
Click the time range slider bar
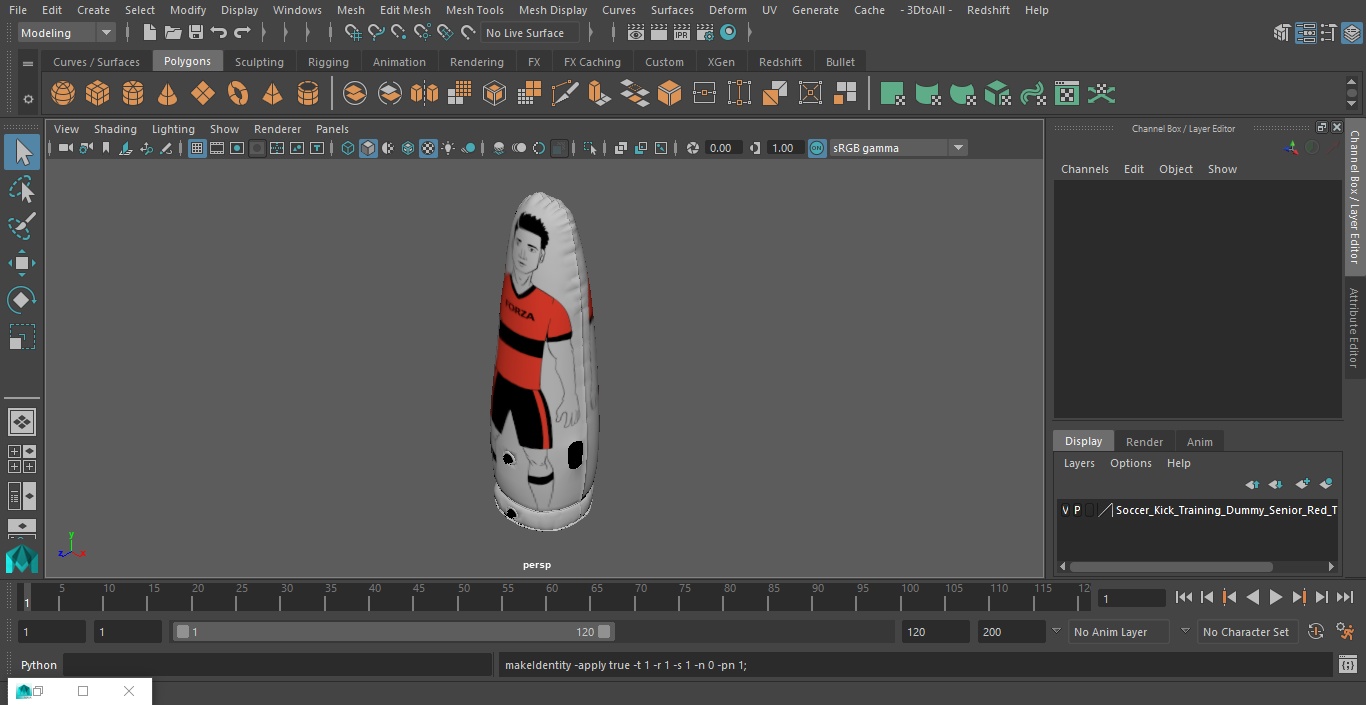pyautogui.click(x=393, y=632)
